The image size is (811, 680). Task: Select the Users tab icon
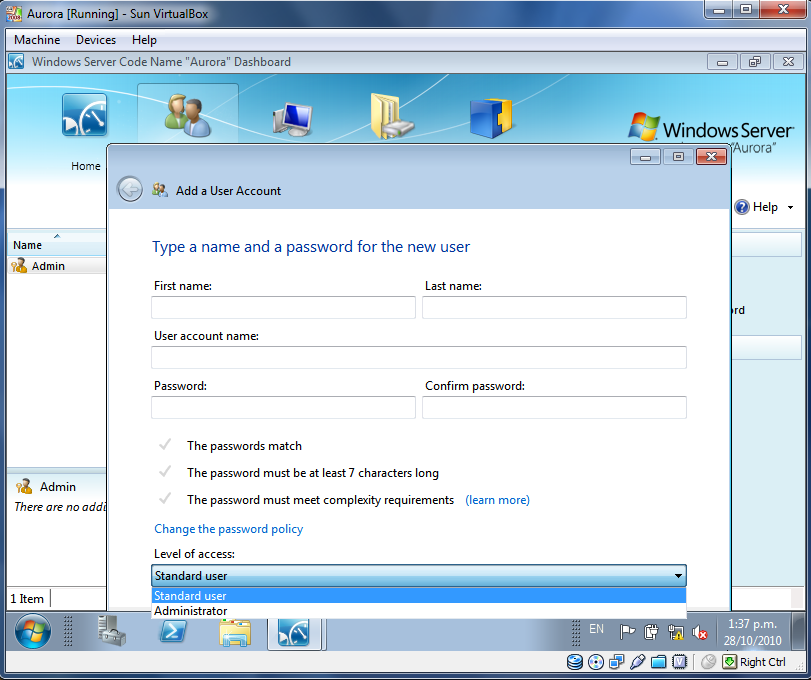pyautogui.click(x=187, y=116)
